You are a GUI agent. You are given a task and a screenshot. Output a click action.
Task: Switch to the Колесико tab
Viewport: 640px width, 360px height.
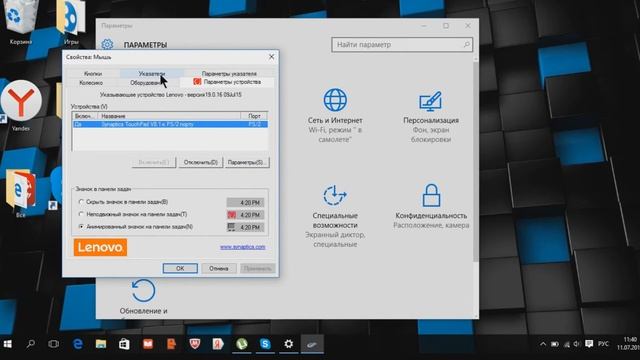[x=91, y=82]
